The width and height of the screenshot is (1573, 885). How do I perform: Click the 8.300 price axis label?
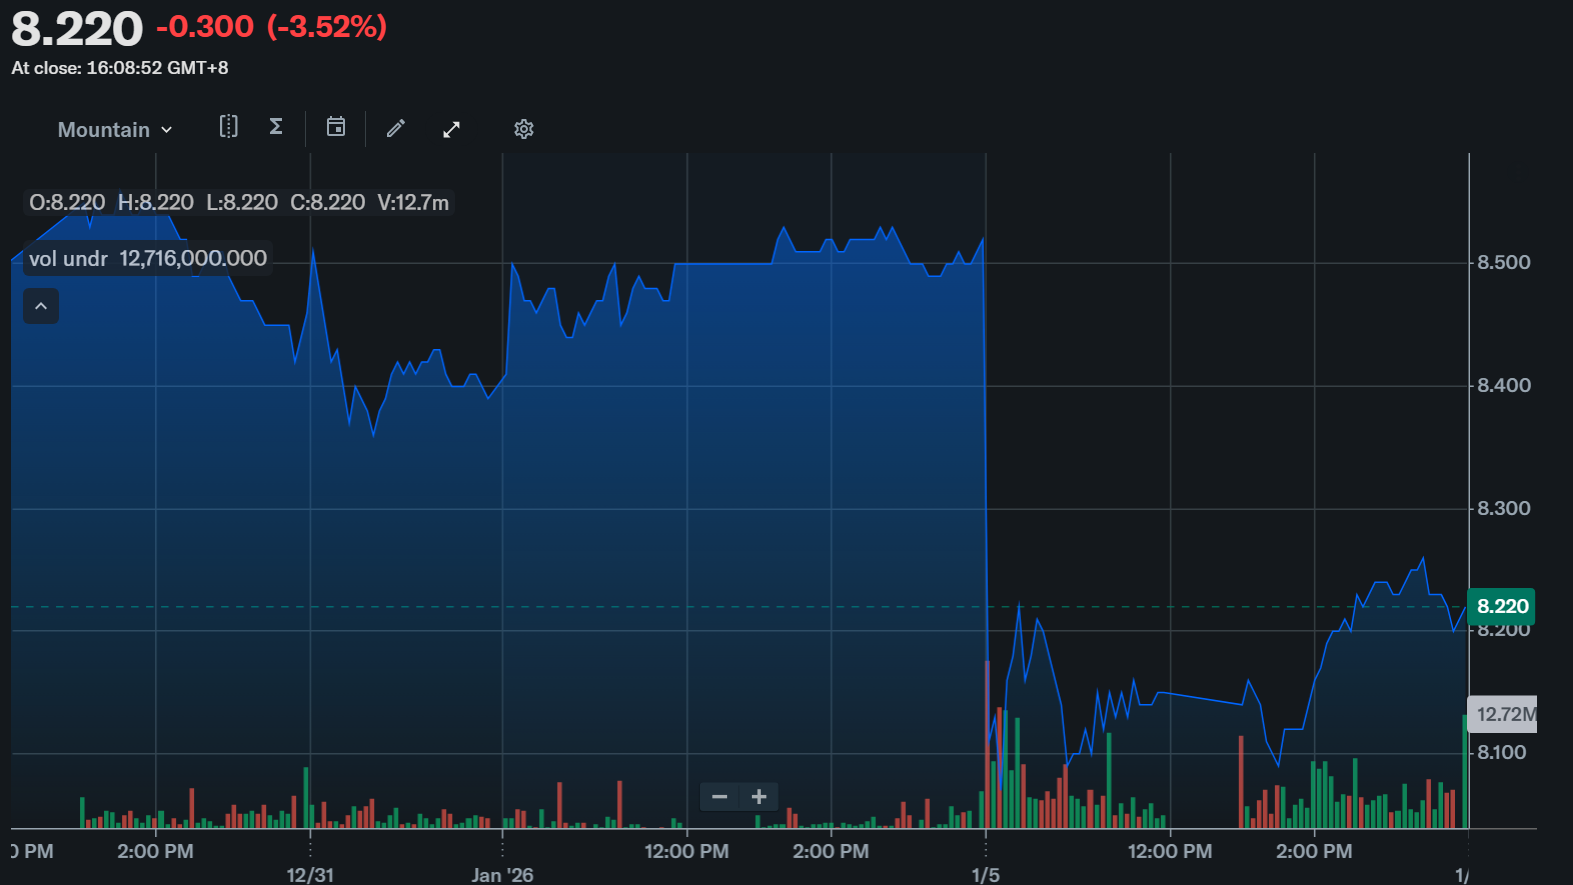pos(1503,509)
